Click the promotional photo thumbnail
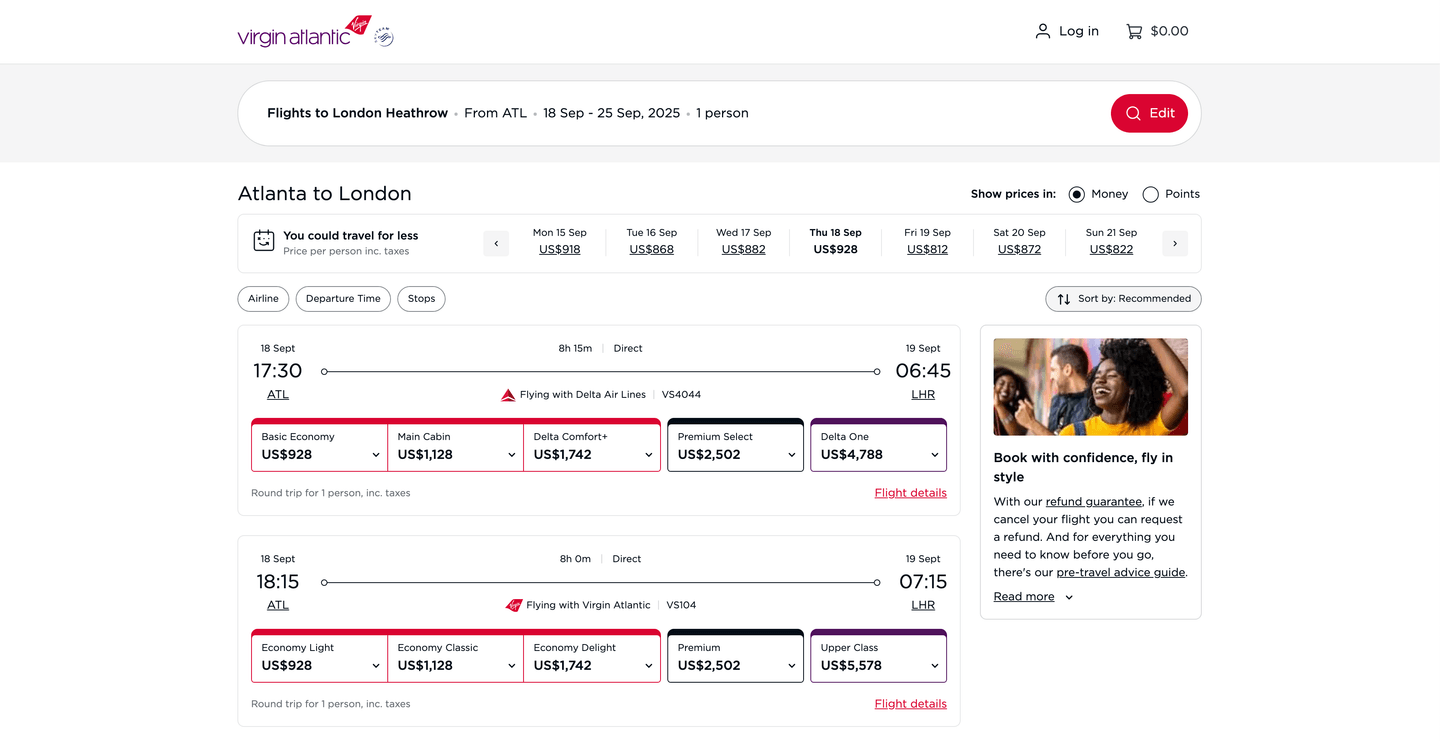 (x=1090, y=386)
